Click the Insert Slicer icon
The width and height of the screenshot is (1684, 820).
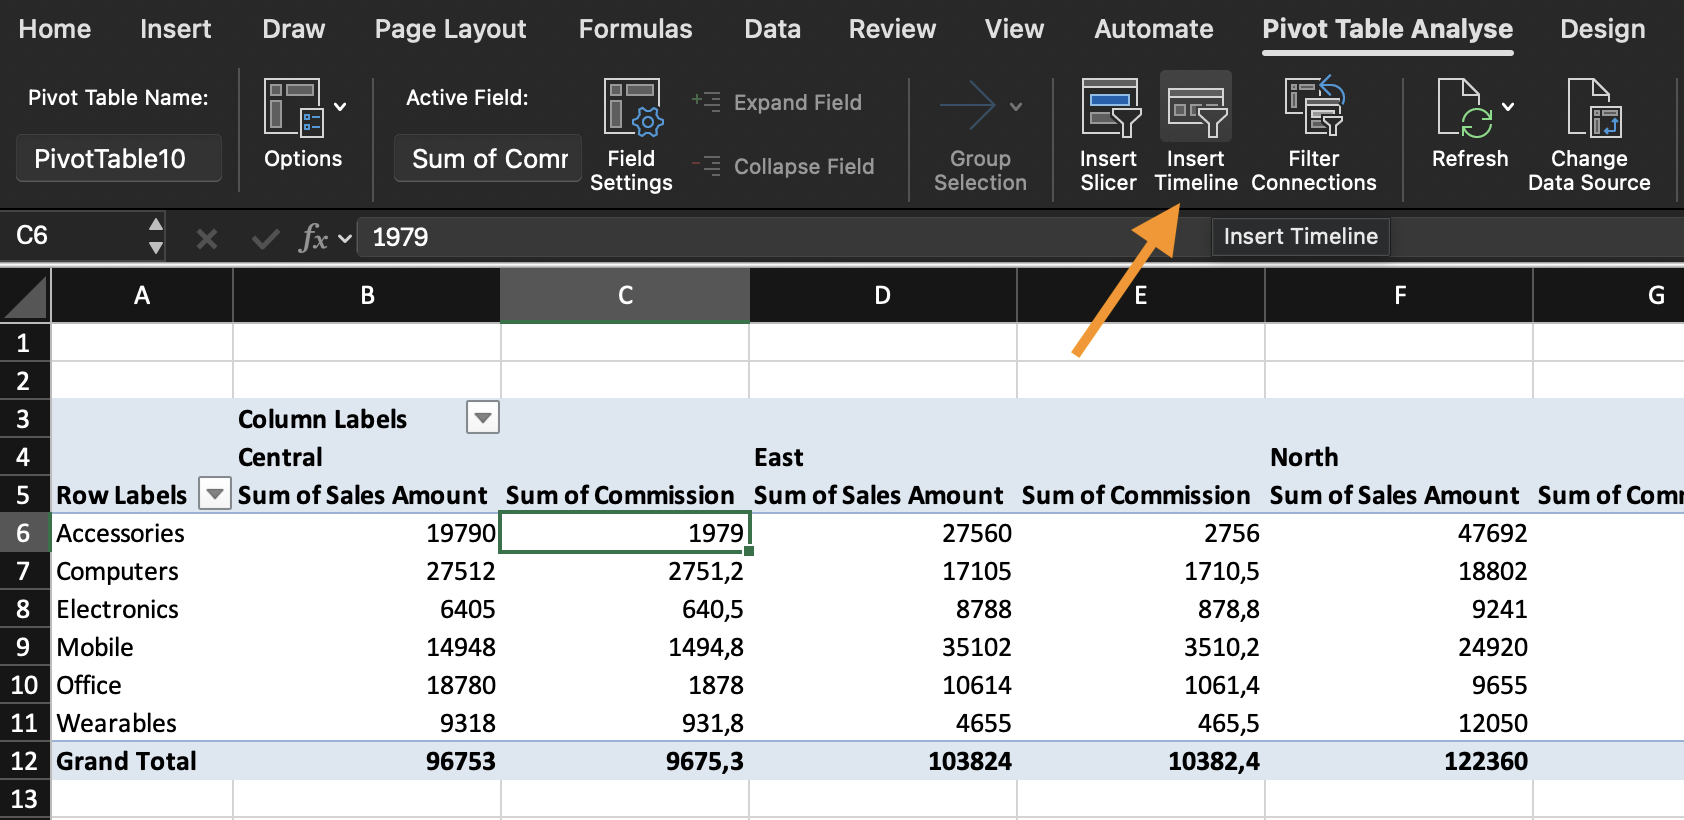[x=1109, y=108]
